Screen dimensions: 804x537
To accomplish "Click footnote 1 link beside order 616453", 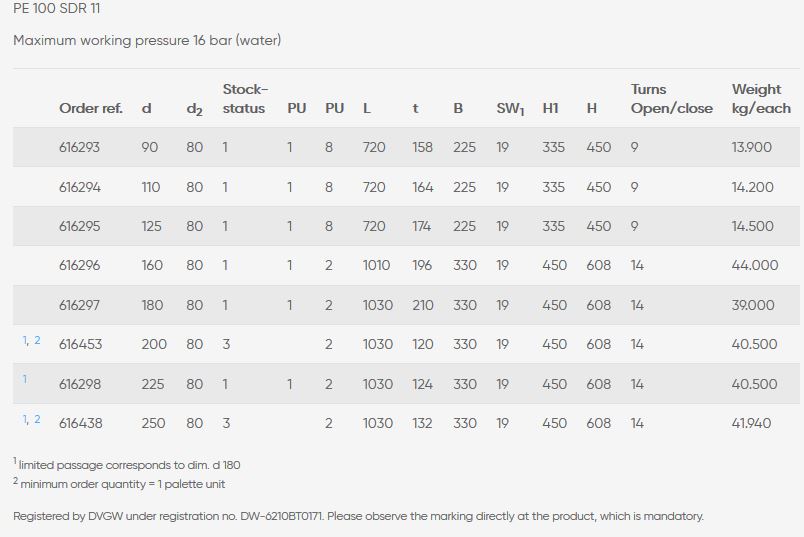I will point(25,341).
